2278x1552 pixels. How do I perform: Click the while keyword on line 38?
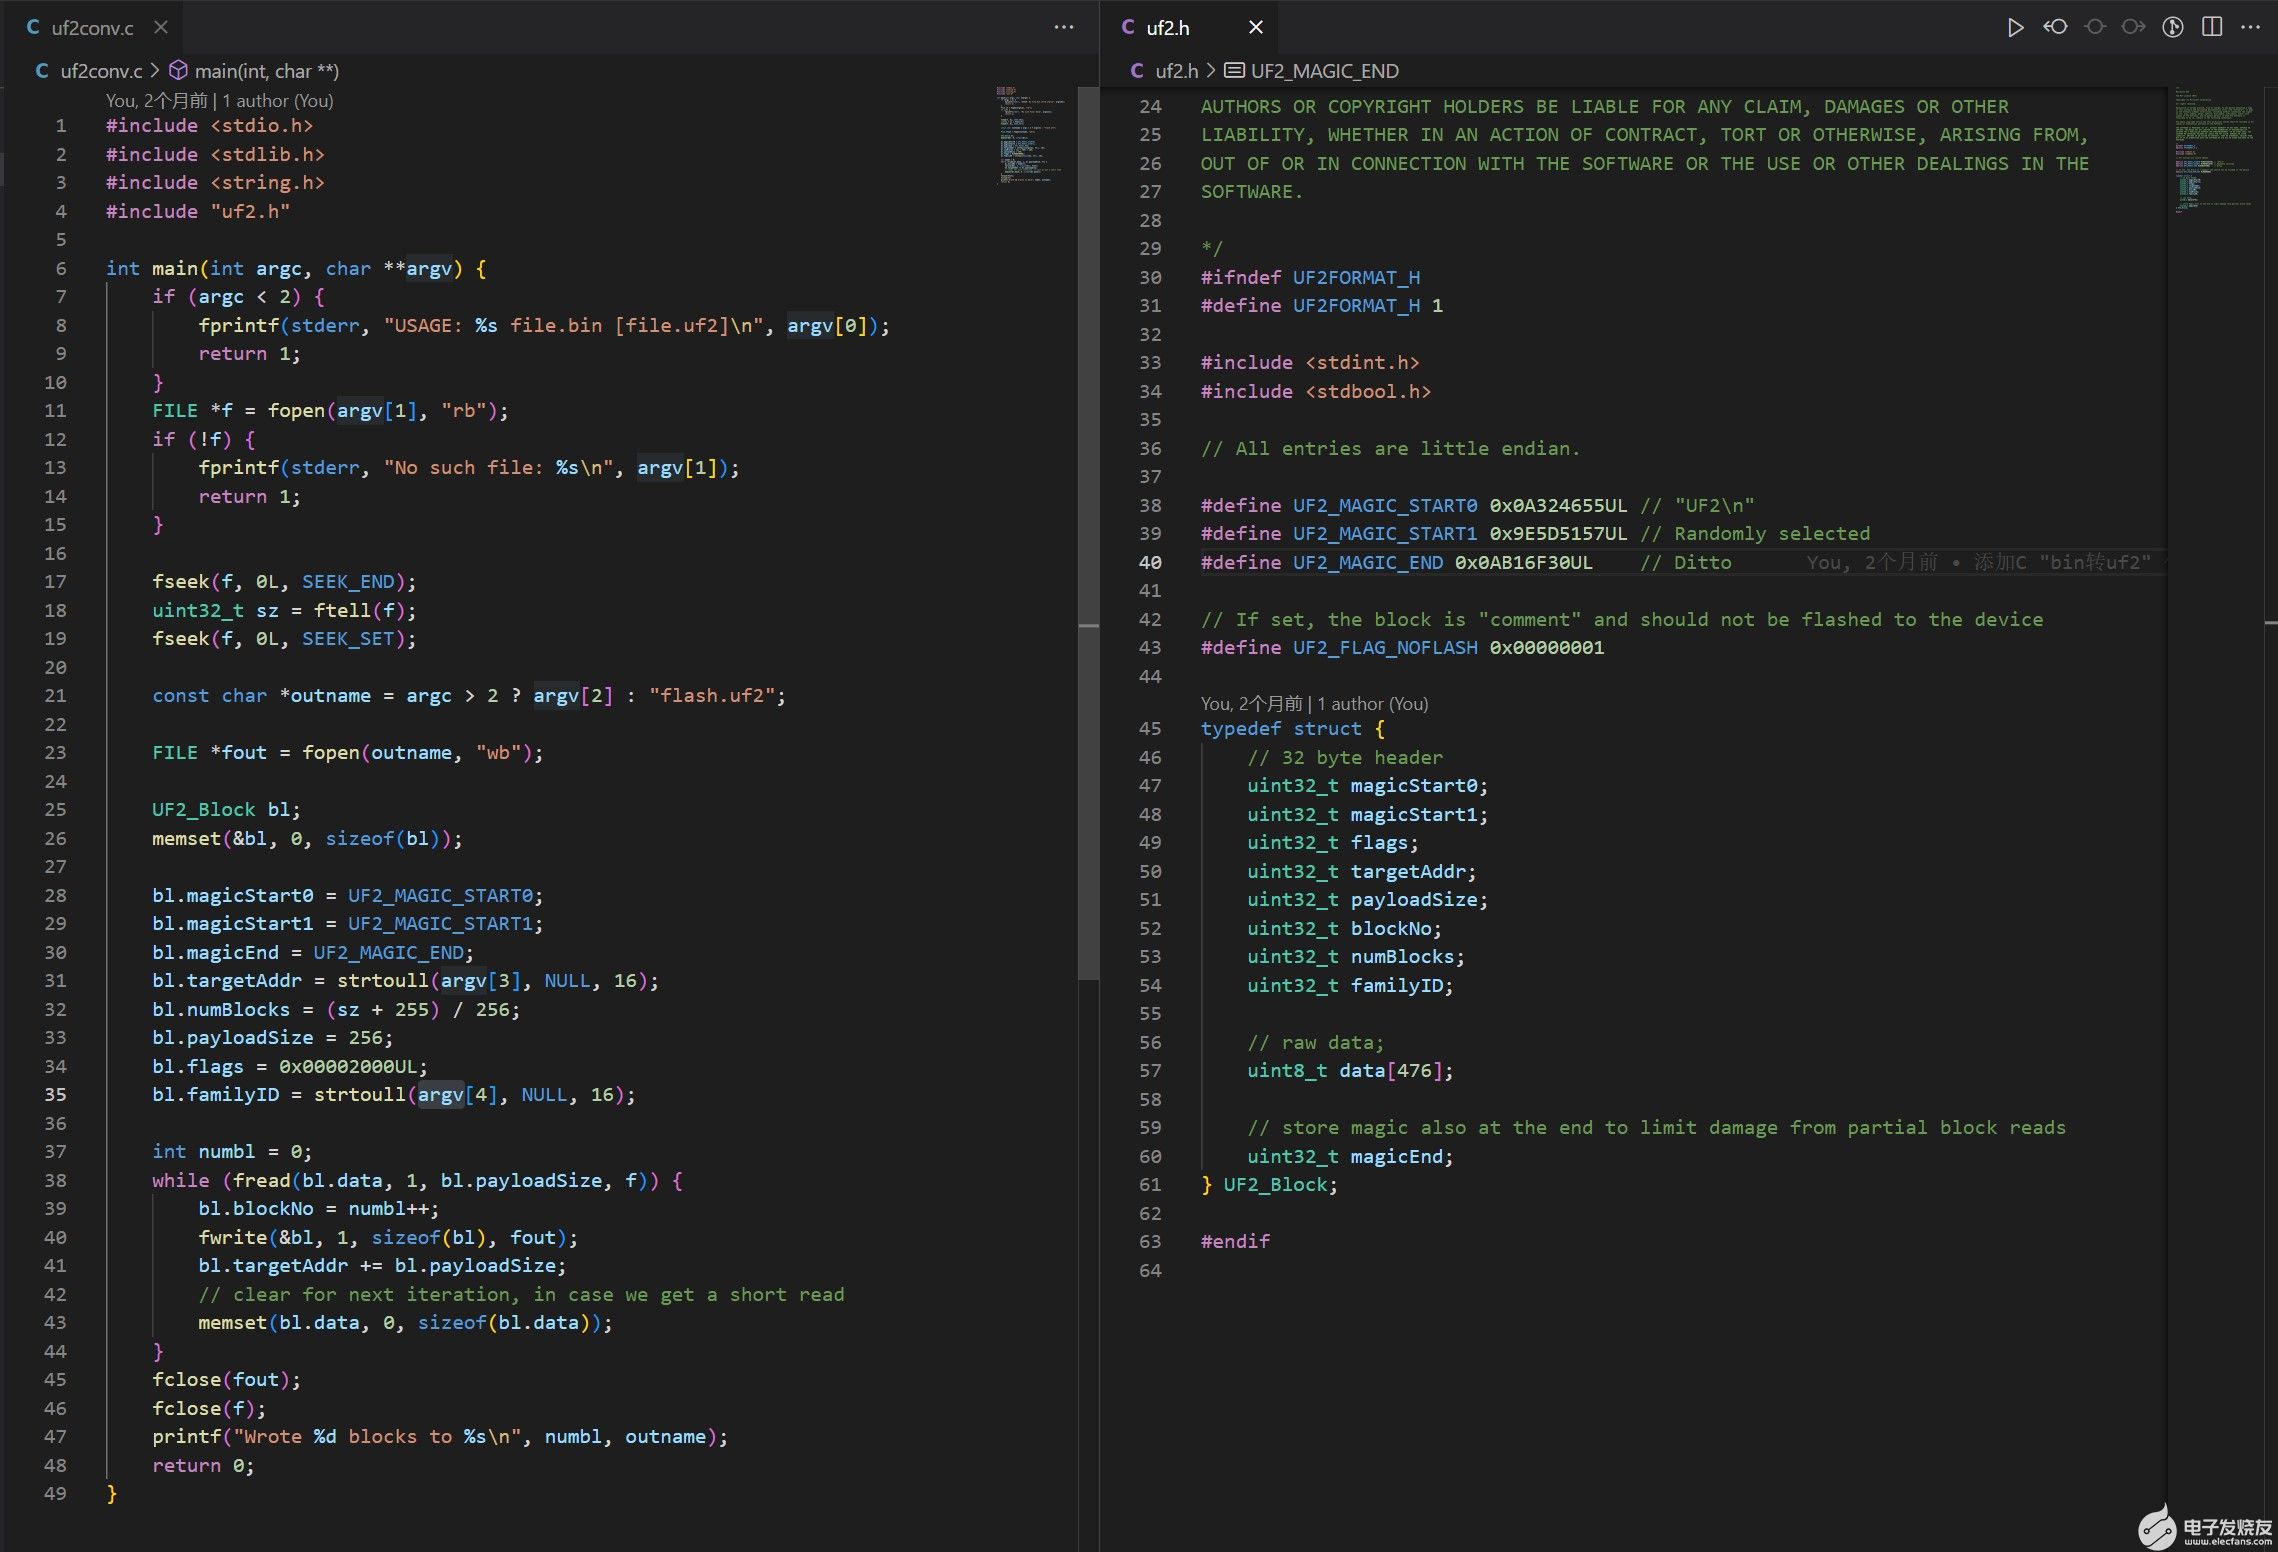pos(181,1180)
